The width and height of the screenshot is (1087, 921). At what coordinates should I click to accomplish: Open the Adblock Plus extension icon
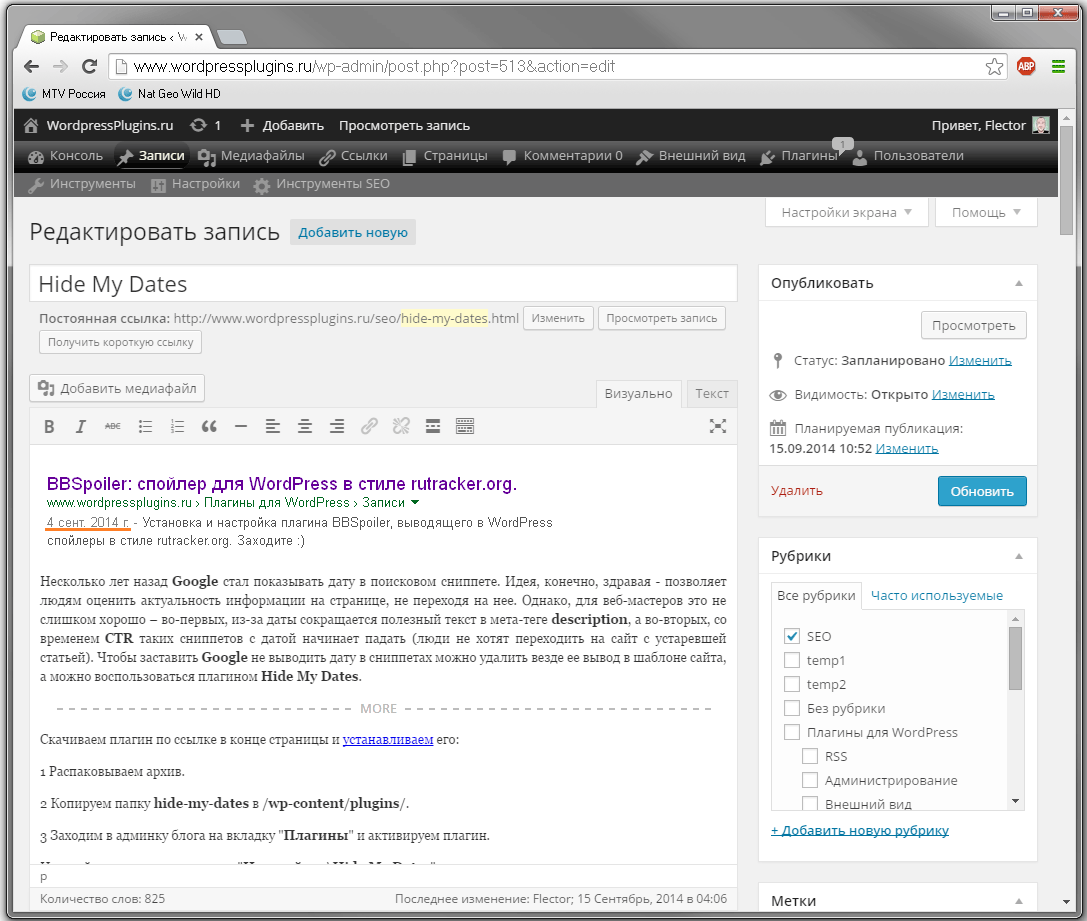(1026, 67)
